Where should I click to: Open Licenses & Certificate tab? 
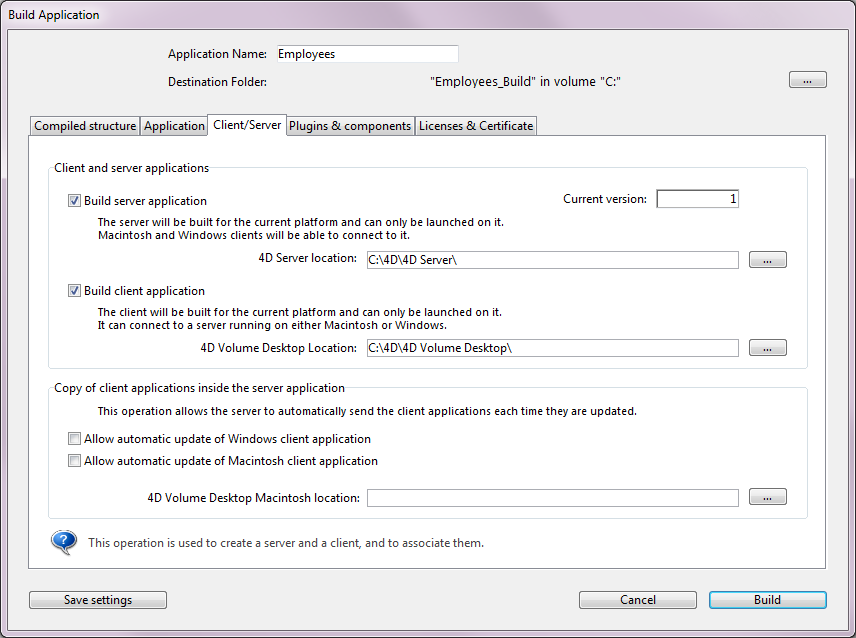pos(476,126)
